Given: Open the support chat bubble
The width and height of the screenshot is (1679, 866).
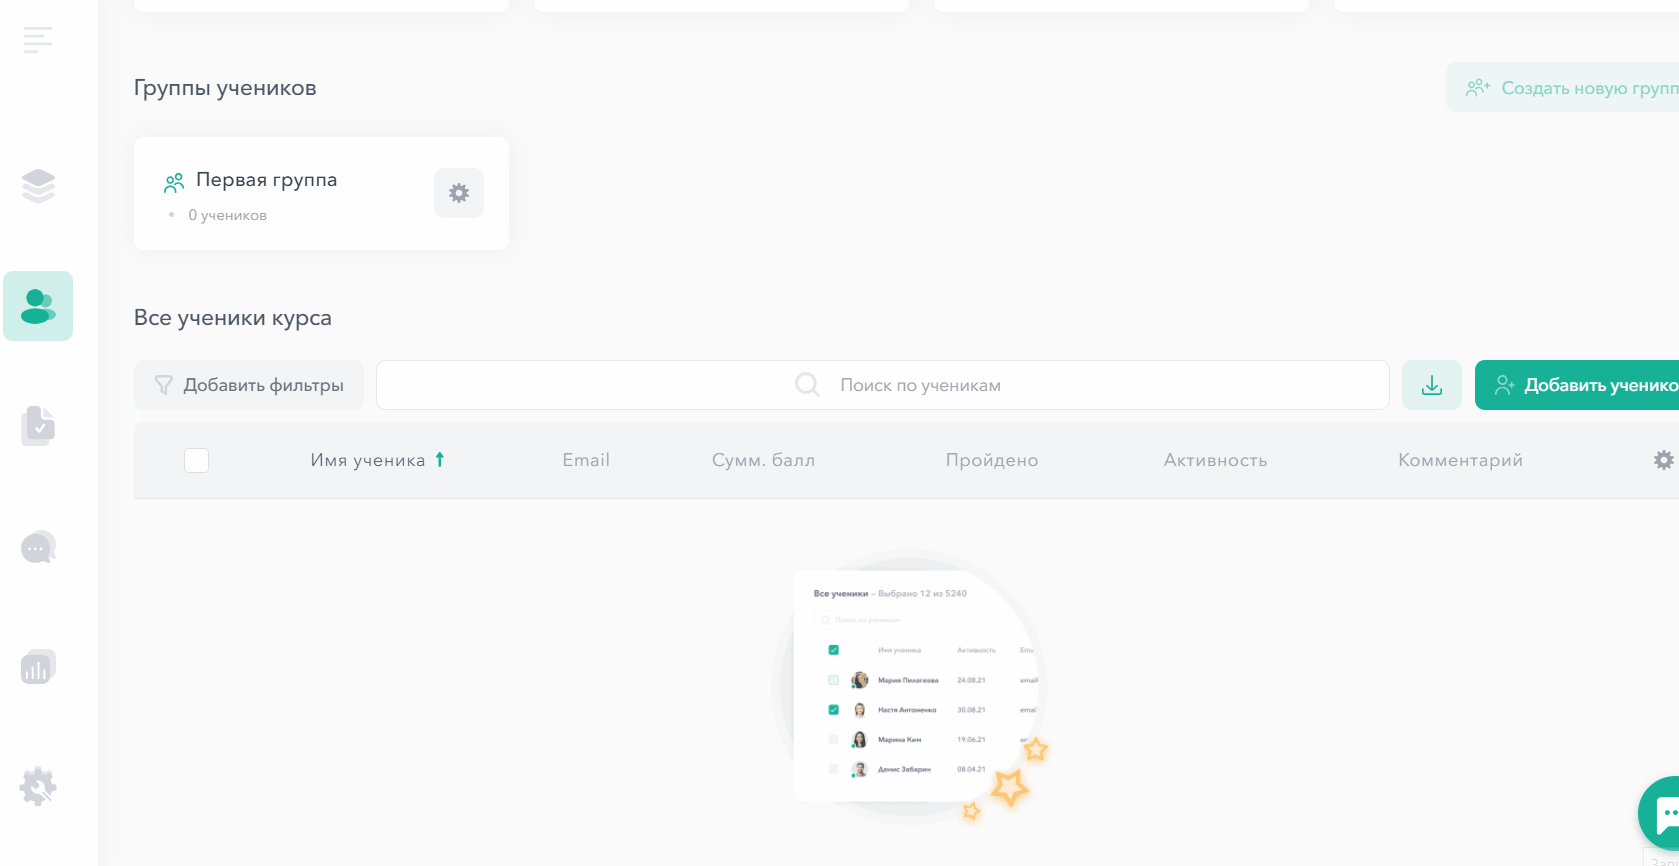Looking at the screenshot, I should tap(1660, 814).
